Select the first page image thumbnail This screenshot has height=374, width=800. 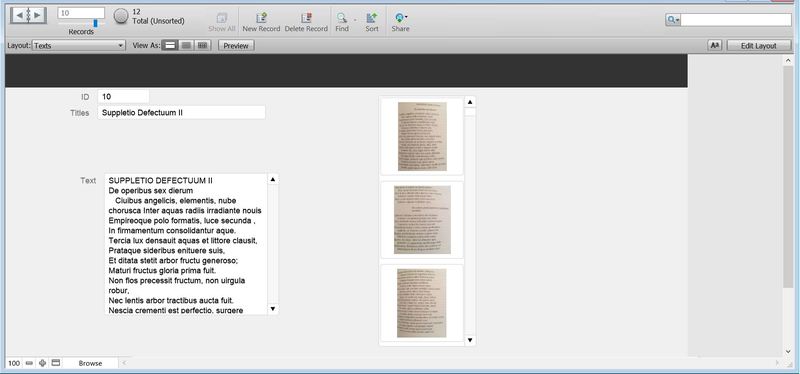(422, 136)
